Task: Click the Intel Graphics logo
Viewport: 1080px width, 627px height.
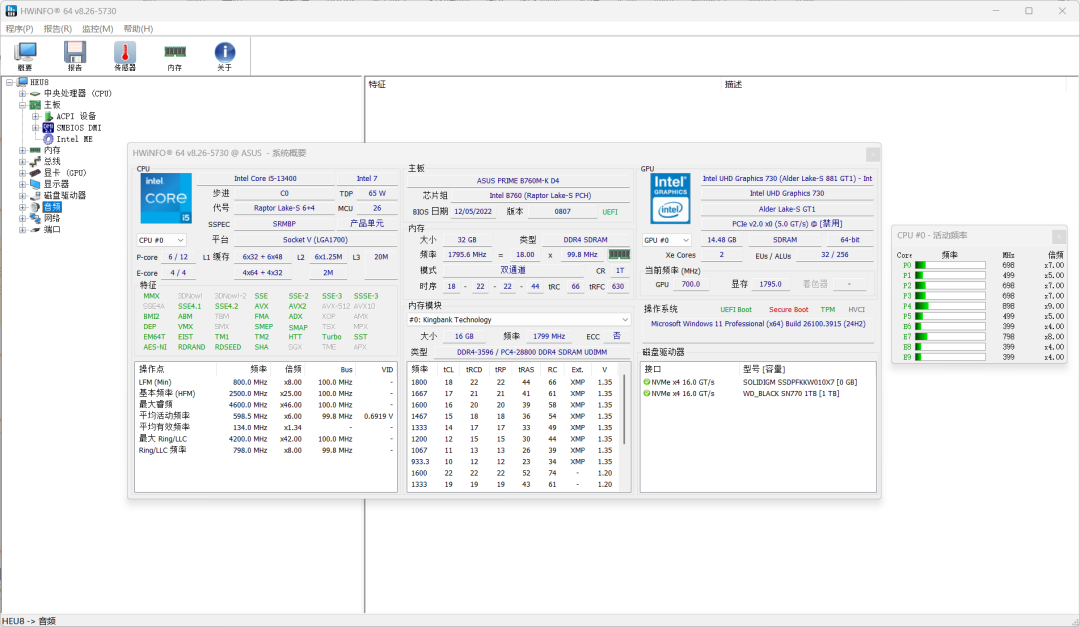Action: tap(670, 198)
